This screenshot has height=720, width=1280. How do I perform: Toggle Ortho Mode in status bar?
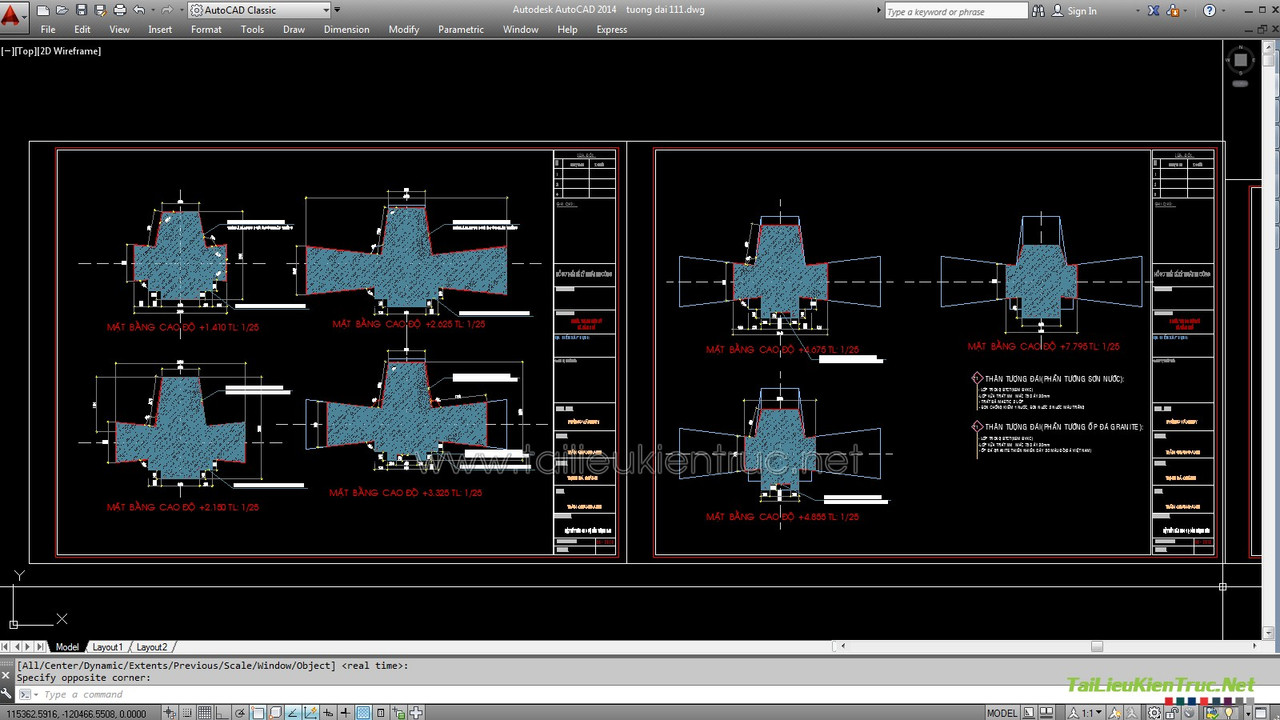221,712
